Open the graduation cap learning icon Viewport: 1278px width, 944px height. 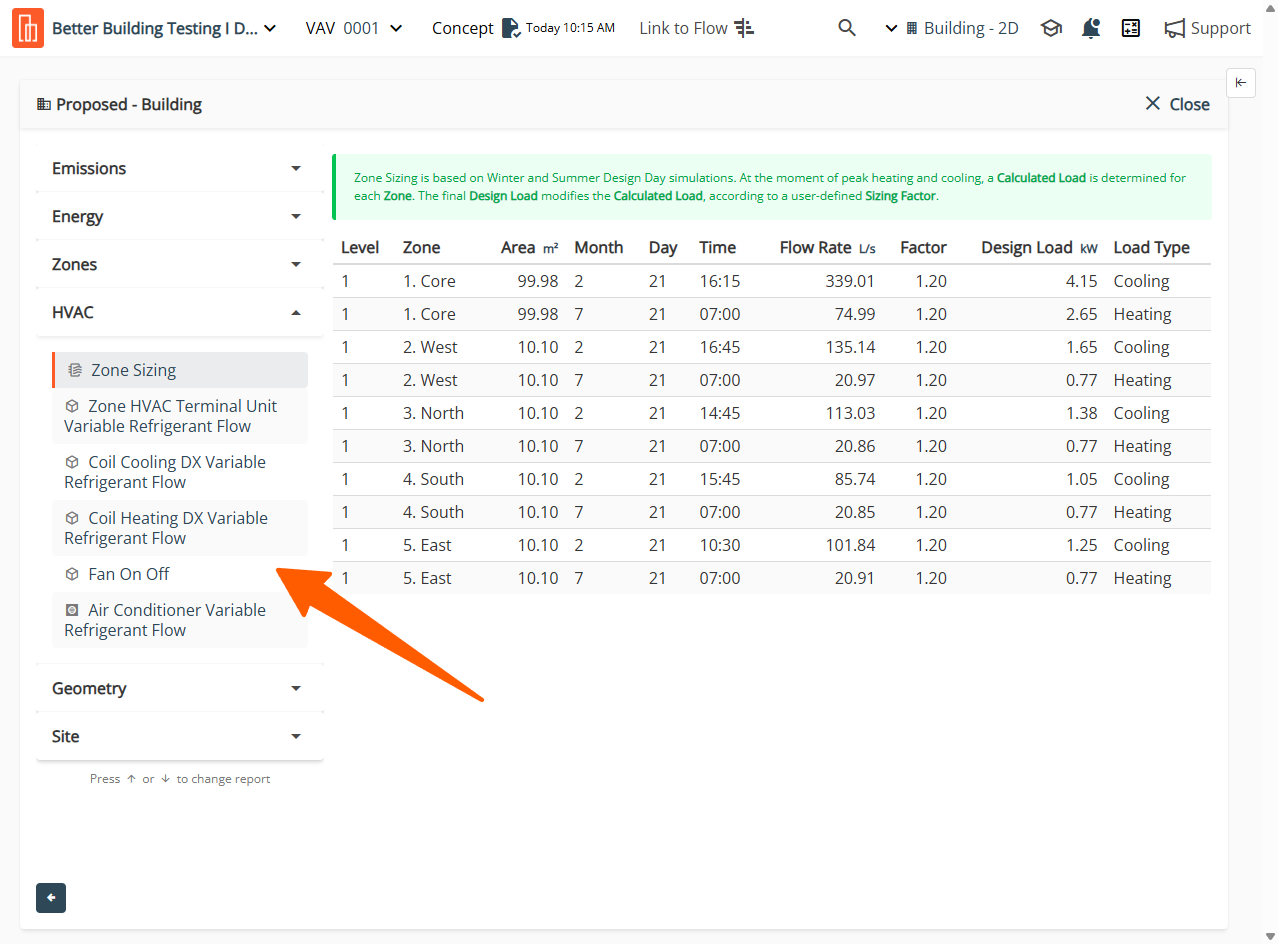(x=1051, y=28)
